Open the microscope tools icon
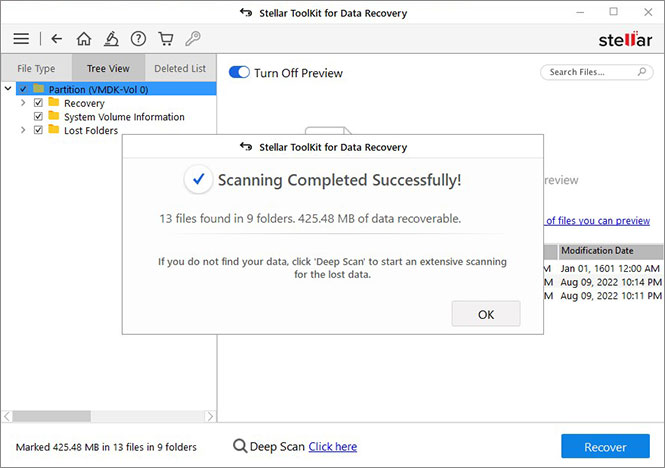The width and height of the screenshot is (665, 468). click(111, 39)
